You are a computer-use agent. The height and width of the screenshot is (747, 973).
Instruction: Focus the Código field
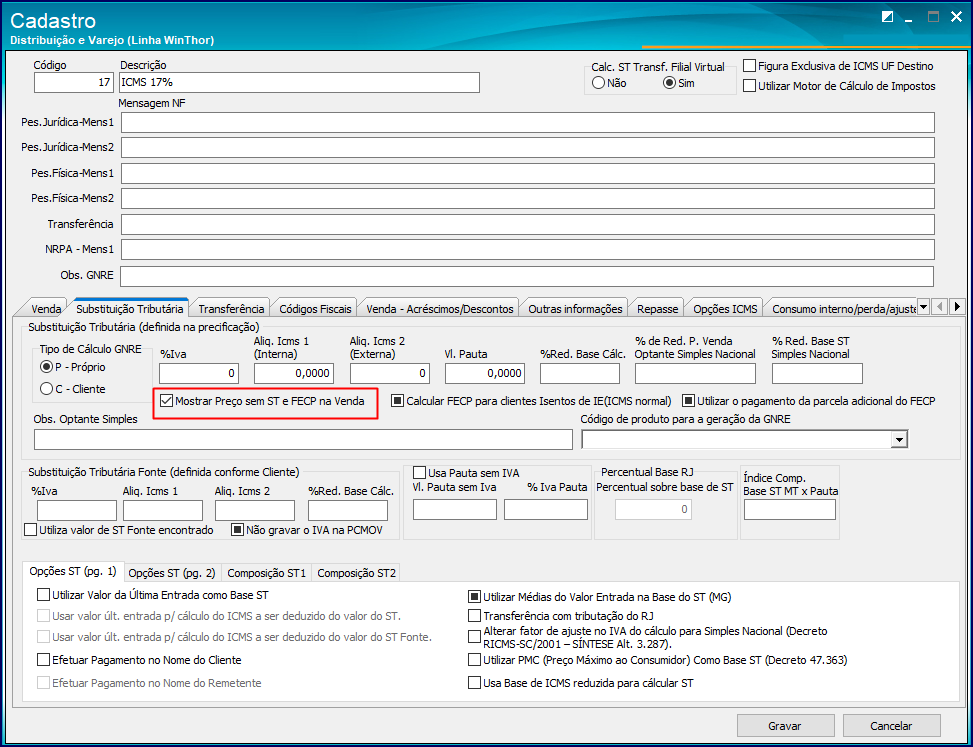pos(73,83)
